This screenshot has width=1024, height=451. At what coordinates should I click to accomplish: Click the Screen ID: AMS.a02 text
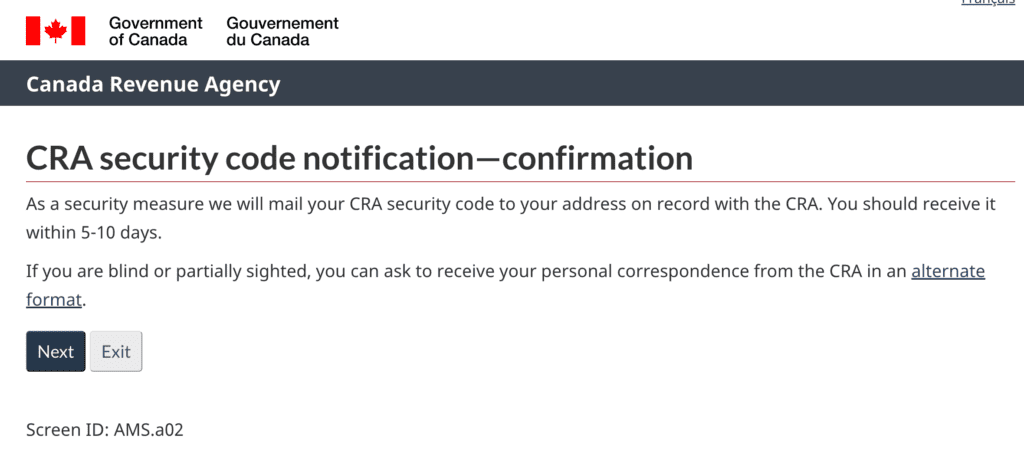(x=105, y=430)
